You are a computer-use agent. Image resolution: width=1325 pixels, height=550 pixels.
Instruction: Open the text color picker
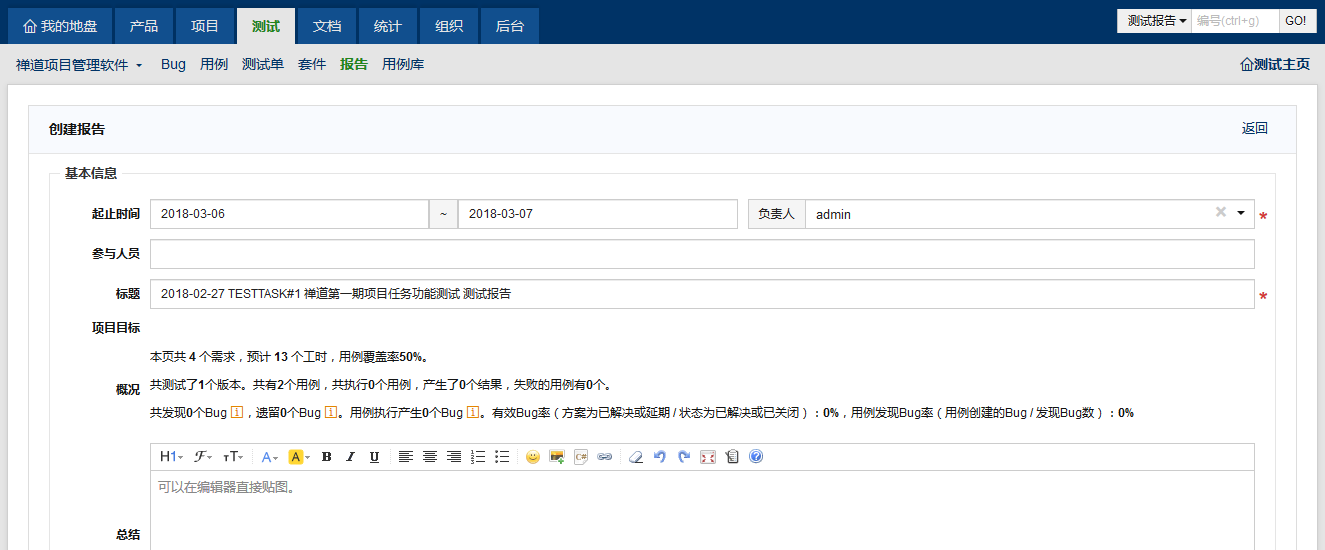(x=271, y=457)
